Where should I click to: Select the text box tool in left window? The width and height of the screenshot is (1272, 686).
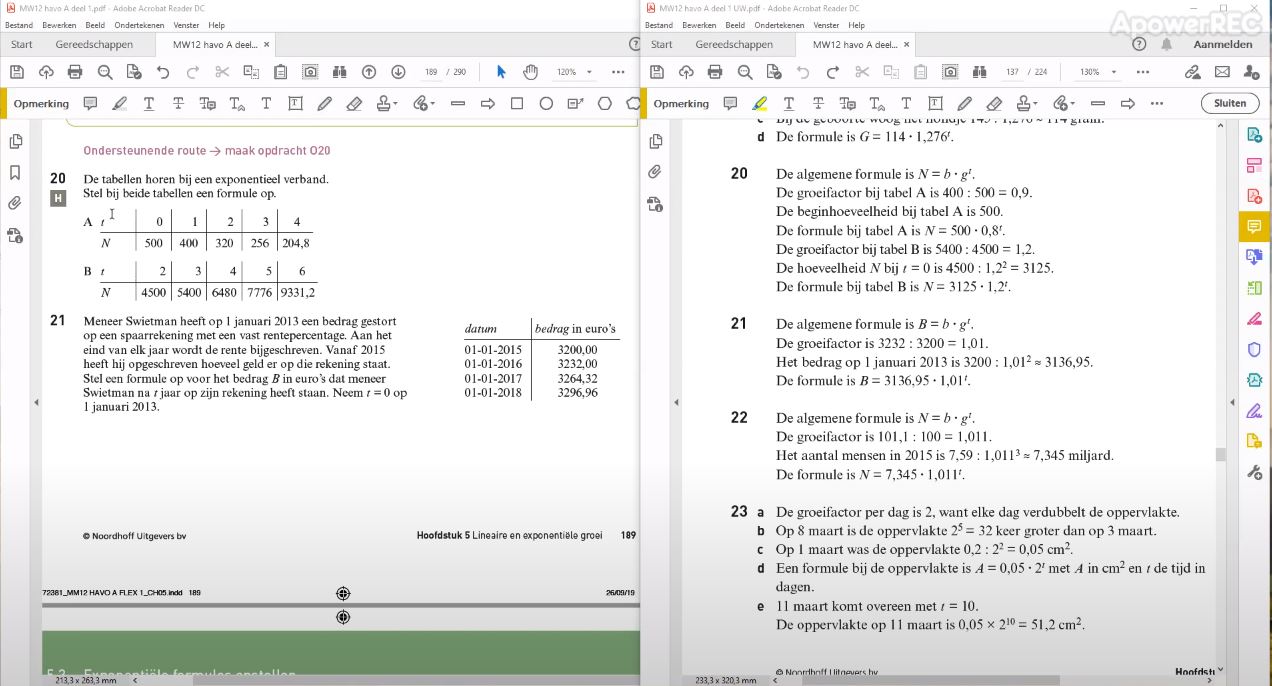[295, 103]
